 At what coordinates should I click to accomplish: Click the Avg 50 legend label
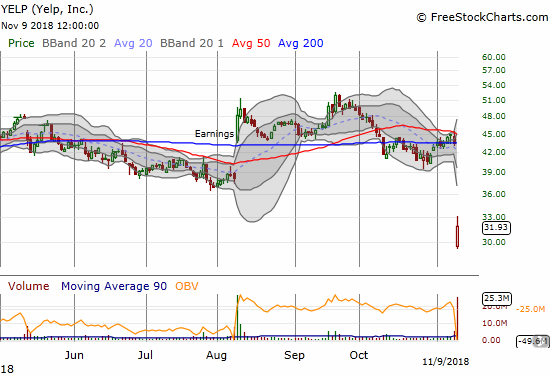[251, 43]
